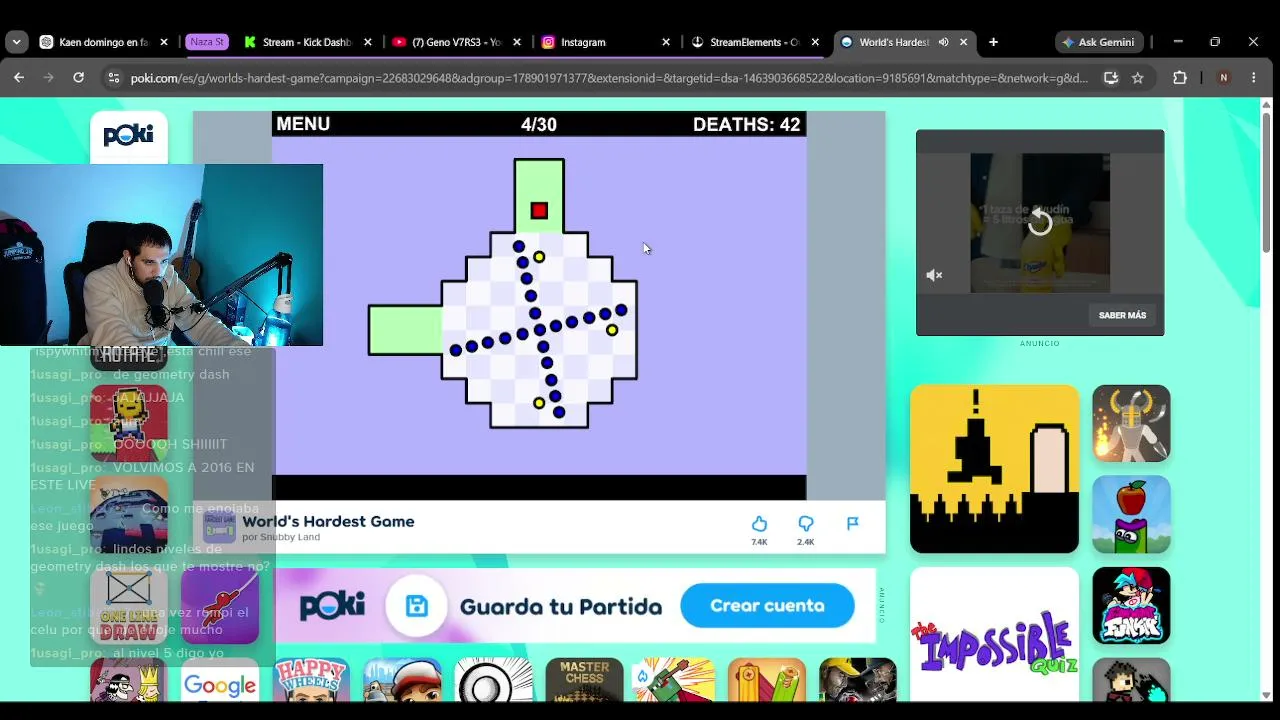1280x720 pixels.
Task: Open Master Chess game thumbnail
Action: pyautogui.click(x=584, y=680)
